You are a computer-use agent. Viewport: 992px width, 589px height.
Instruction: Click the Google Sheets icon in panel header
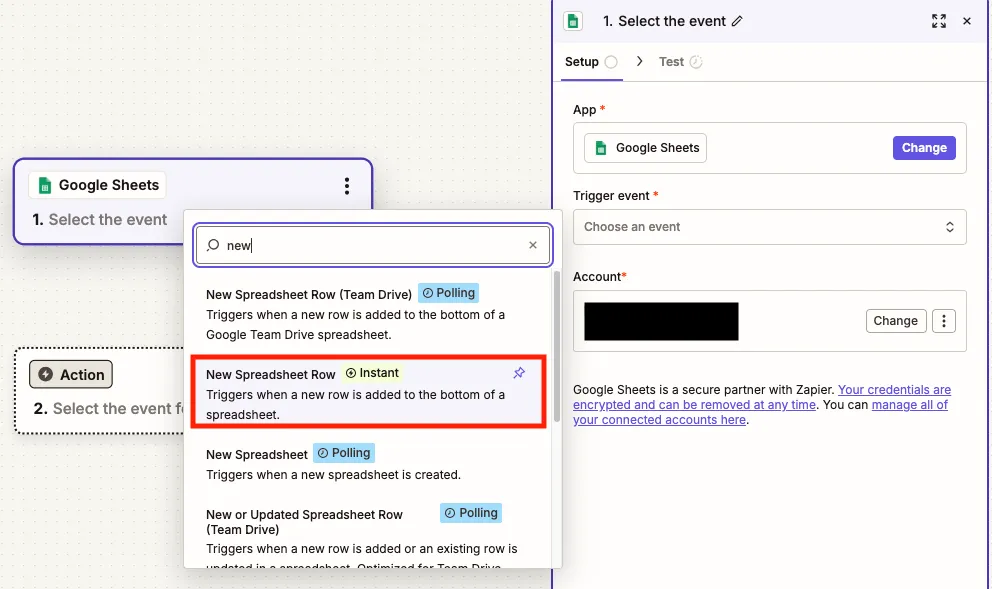(573, 21)
